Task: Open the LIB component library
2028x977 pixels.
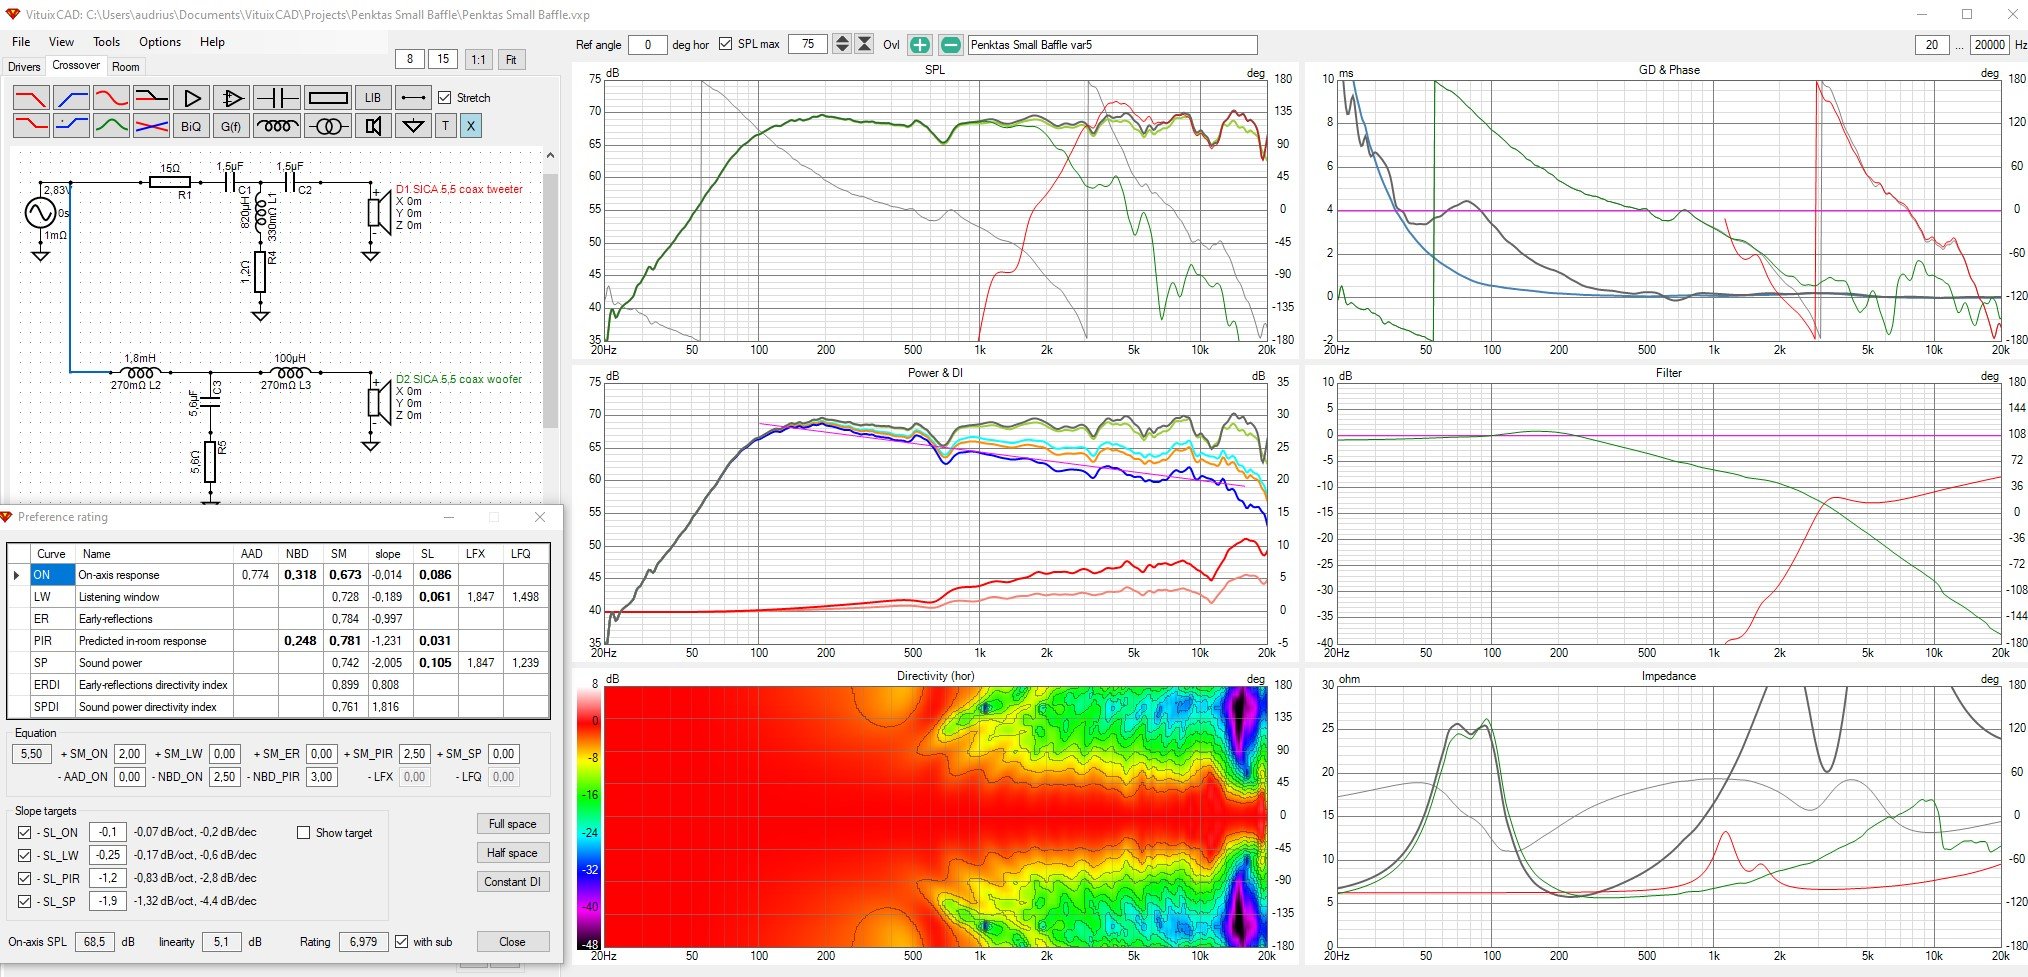Action: point(373,98)
